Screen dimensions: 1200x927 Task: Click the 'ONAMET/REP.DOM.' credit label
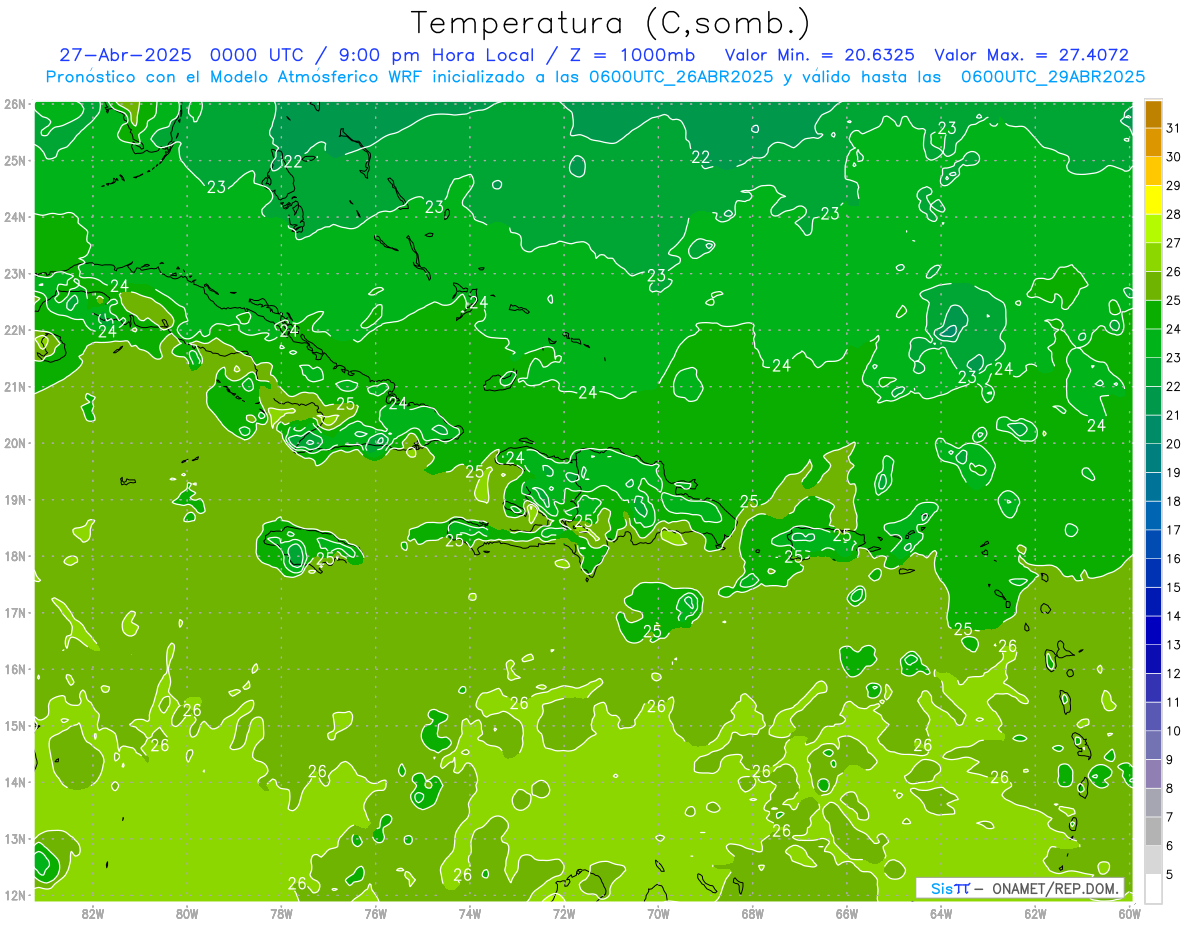1056,888
